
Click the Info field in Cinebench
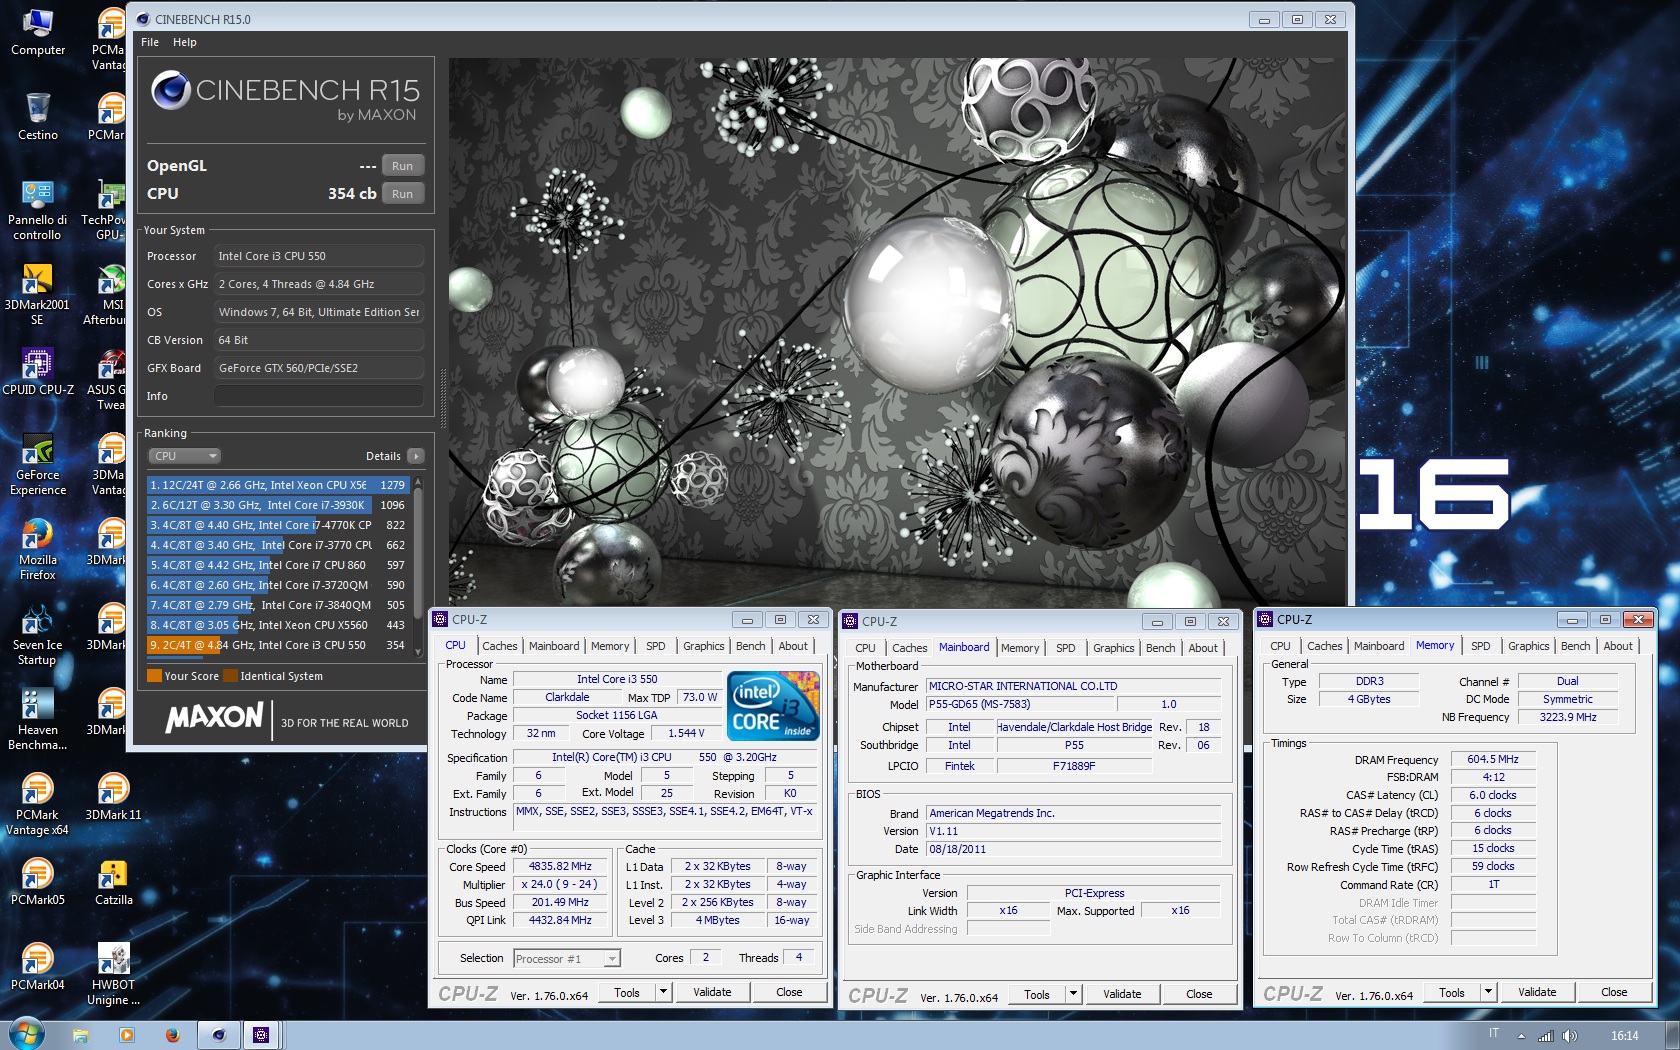pyautogui.click(x=319, y=396)
